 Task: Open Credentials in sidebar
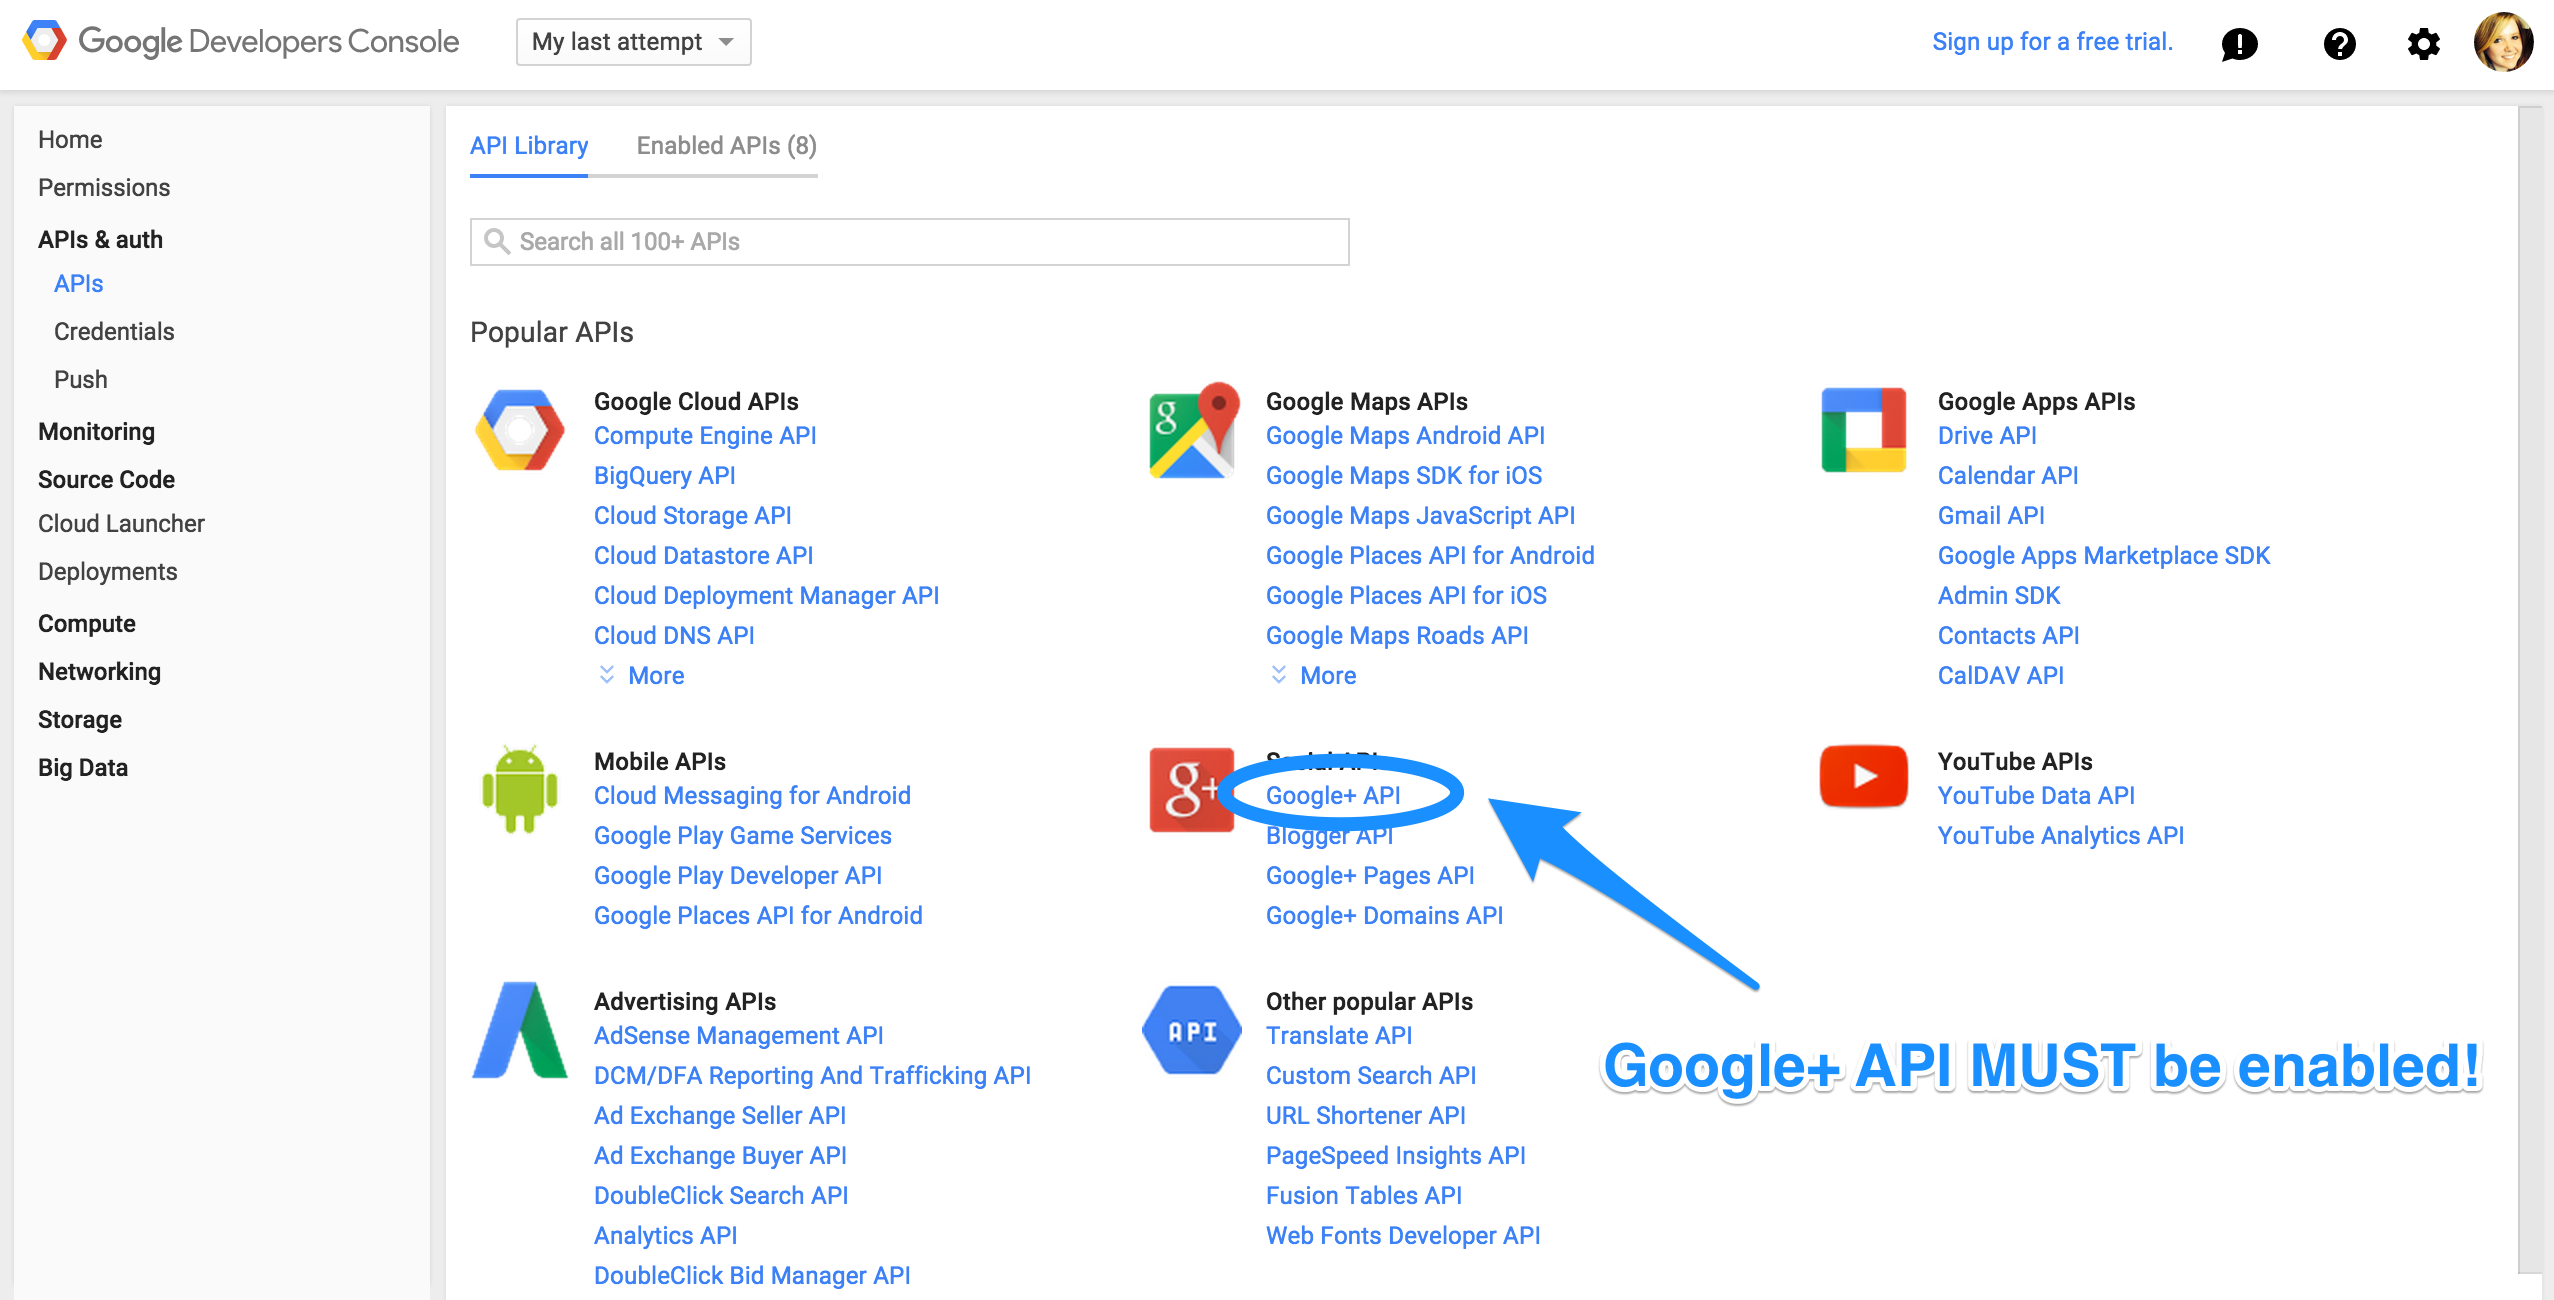coord(114,331)
